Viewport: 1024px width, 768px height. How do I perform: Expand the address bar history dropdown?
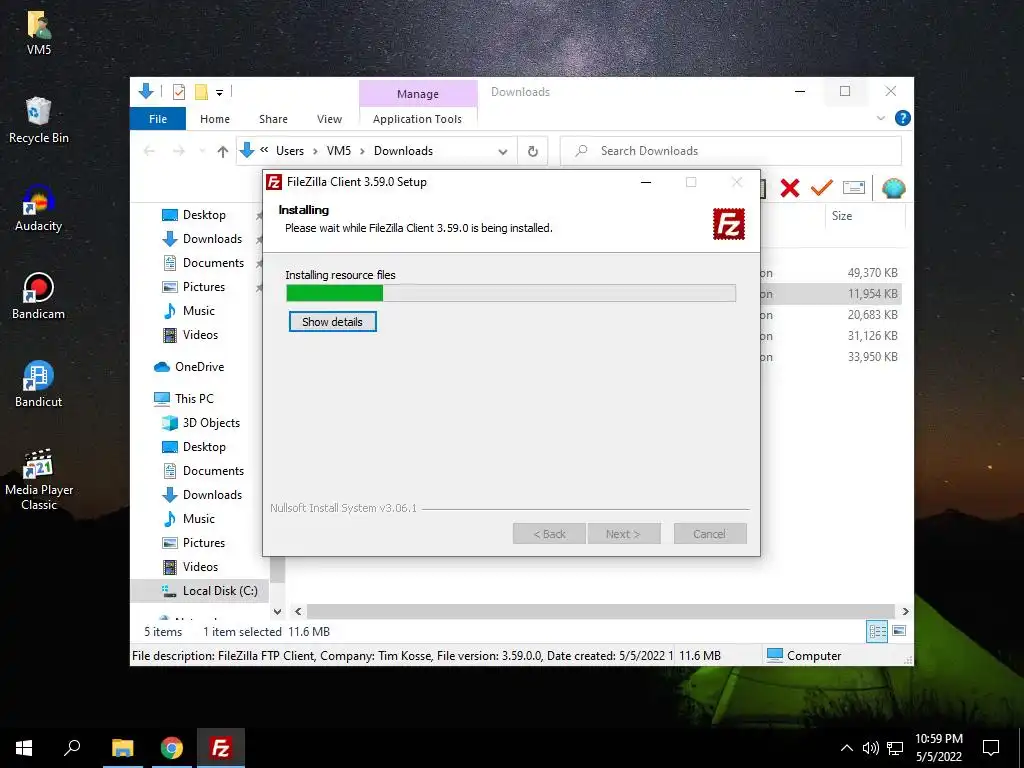tap(502, 152)
